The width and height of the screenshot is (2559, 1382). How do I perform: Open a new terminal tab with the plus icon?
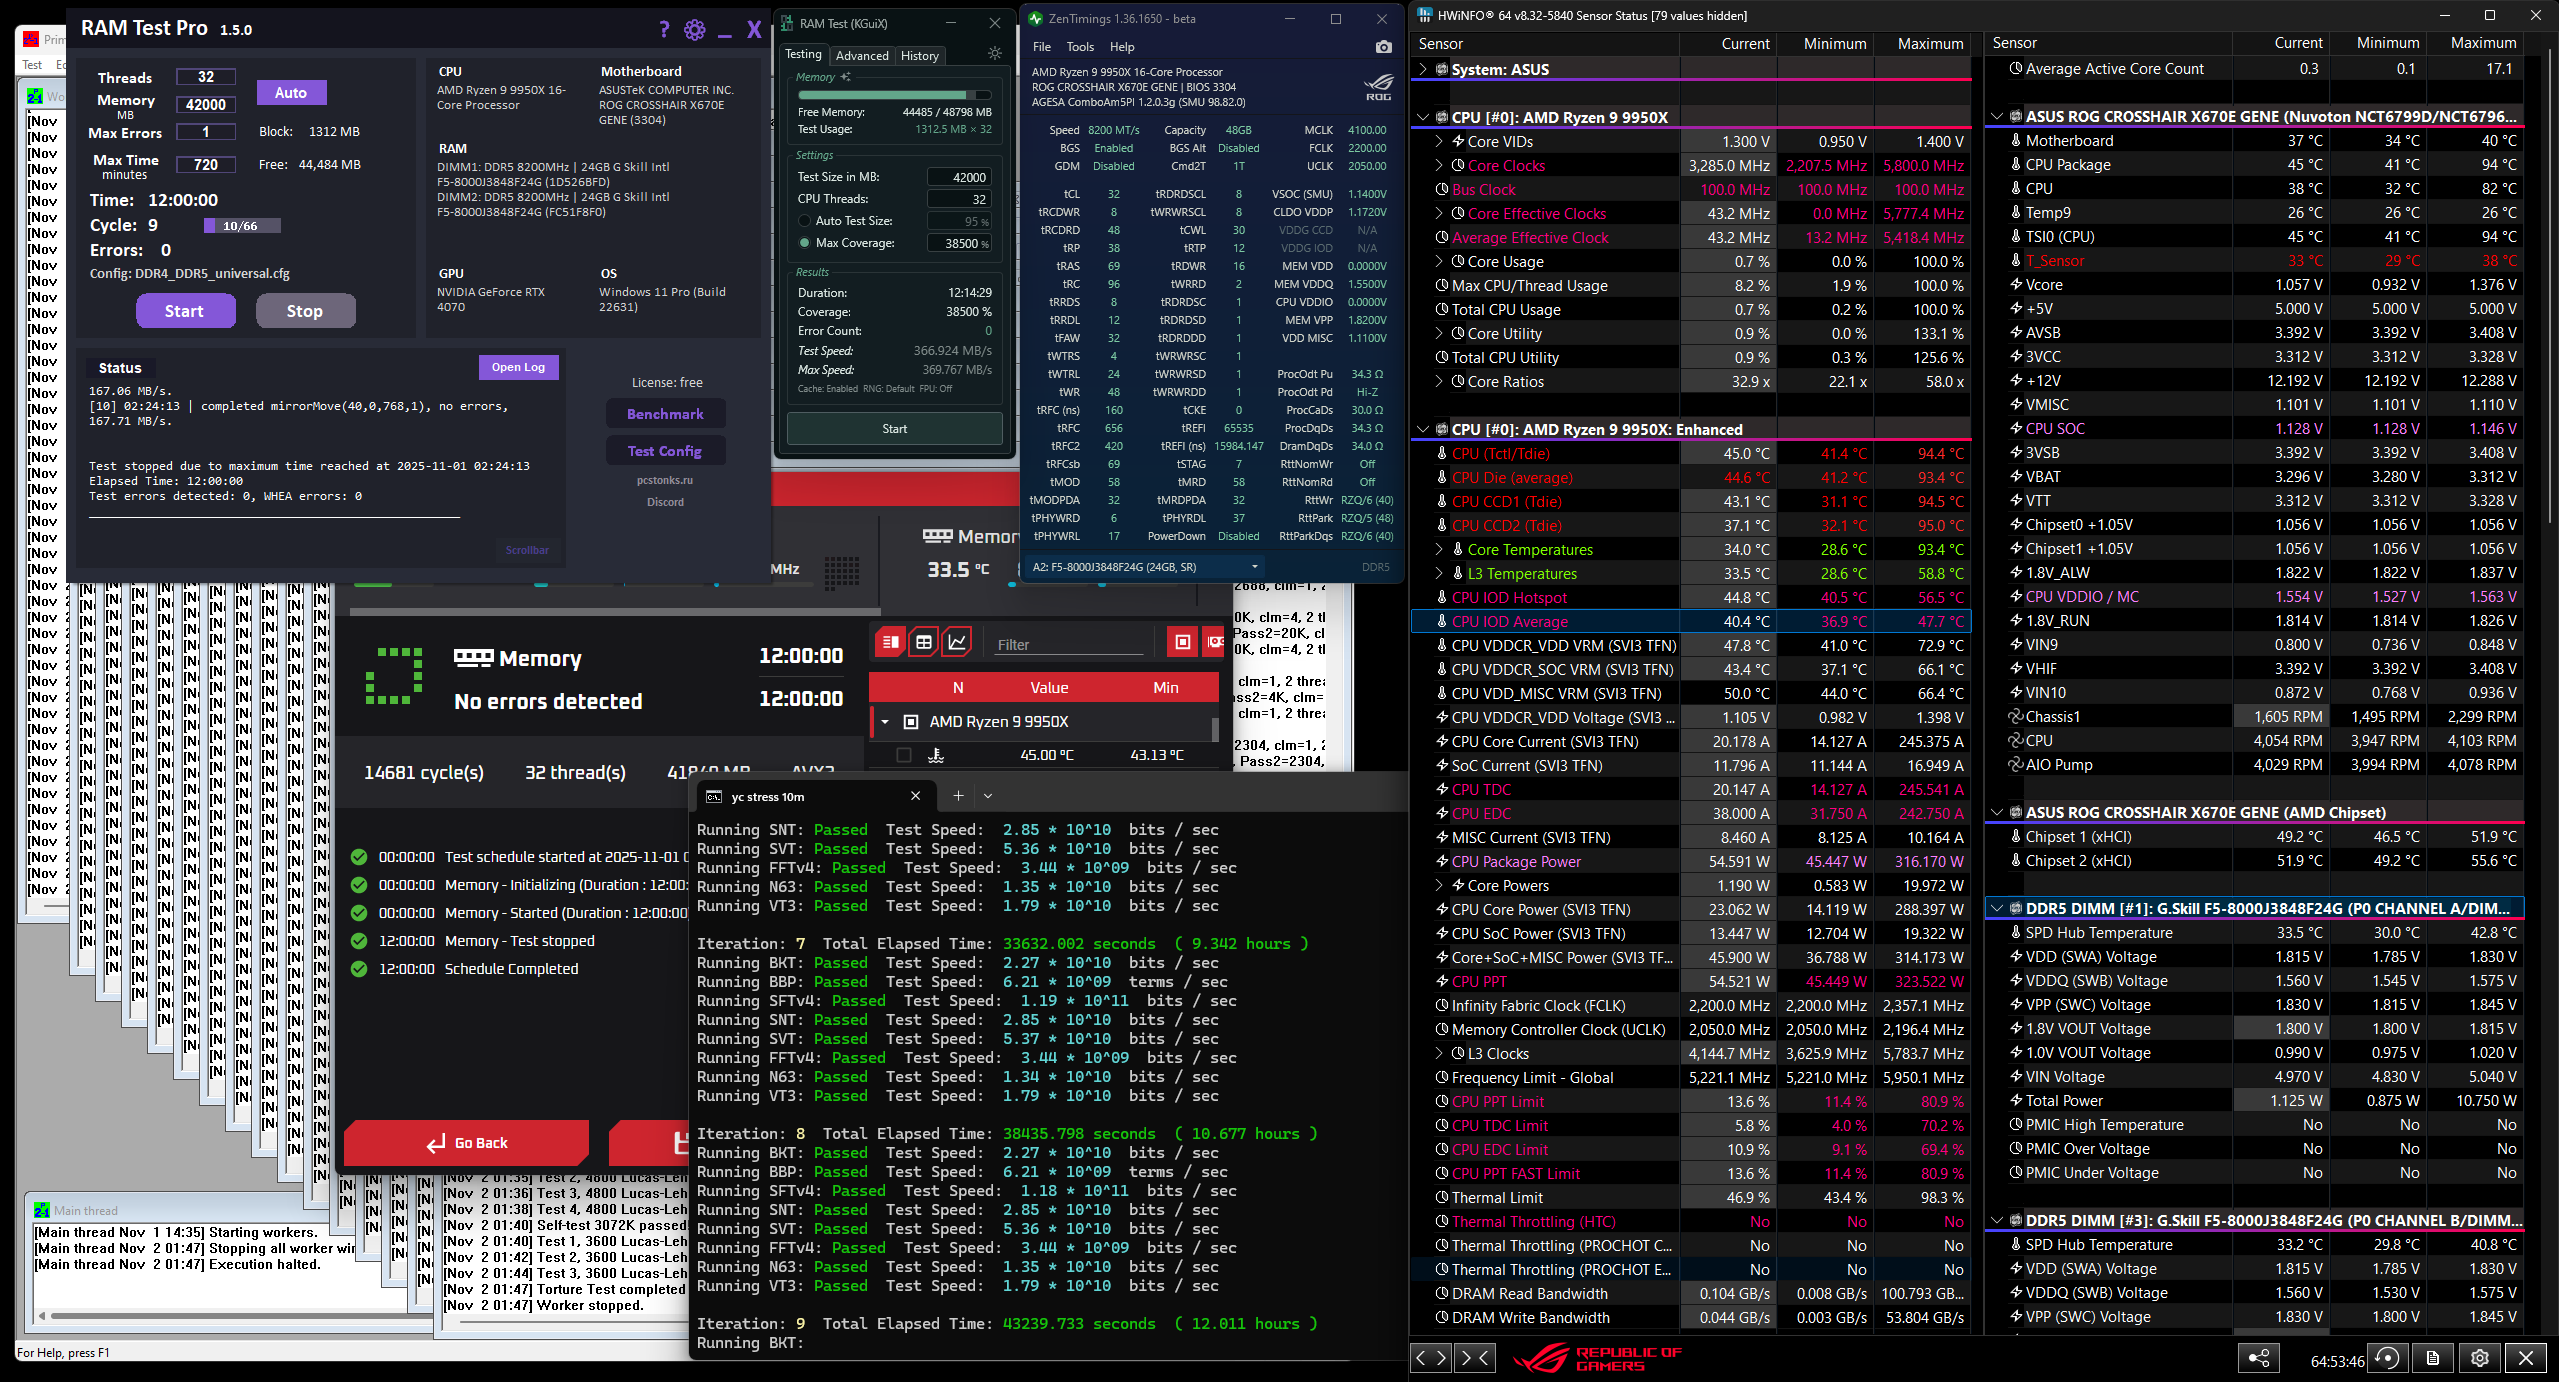(958, 796)
